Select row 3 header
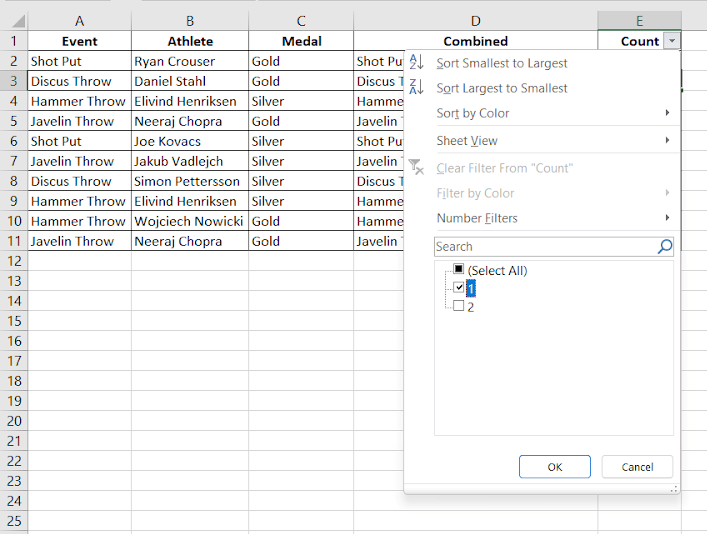Viewport: 707px width, 534px height. [x=14, y=81]
